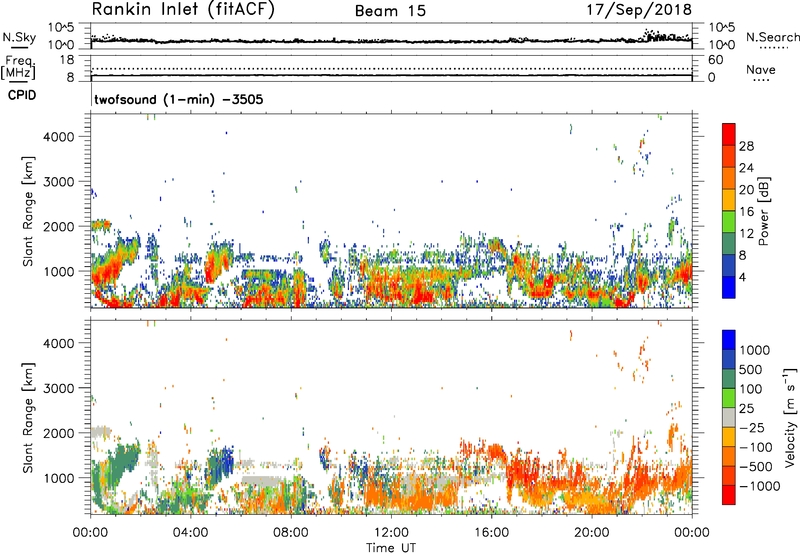
Task: Click the velocity panel Slant Range label
Action: click(28, 417)
